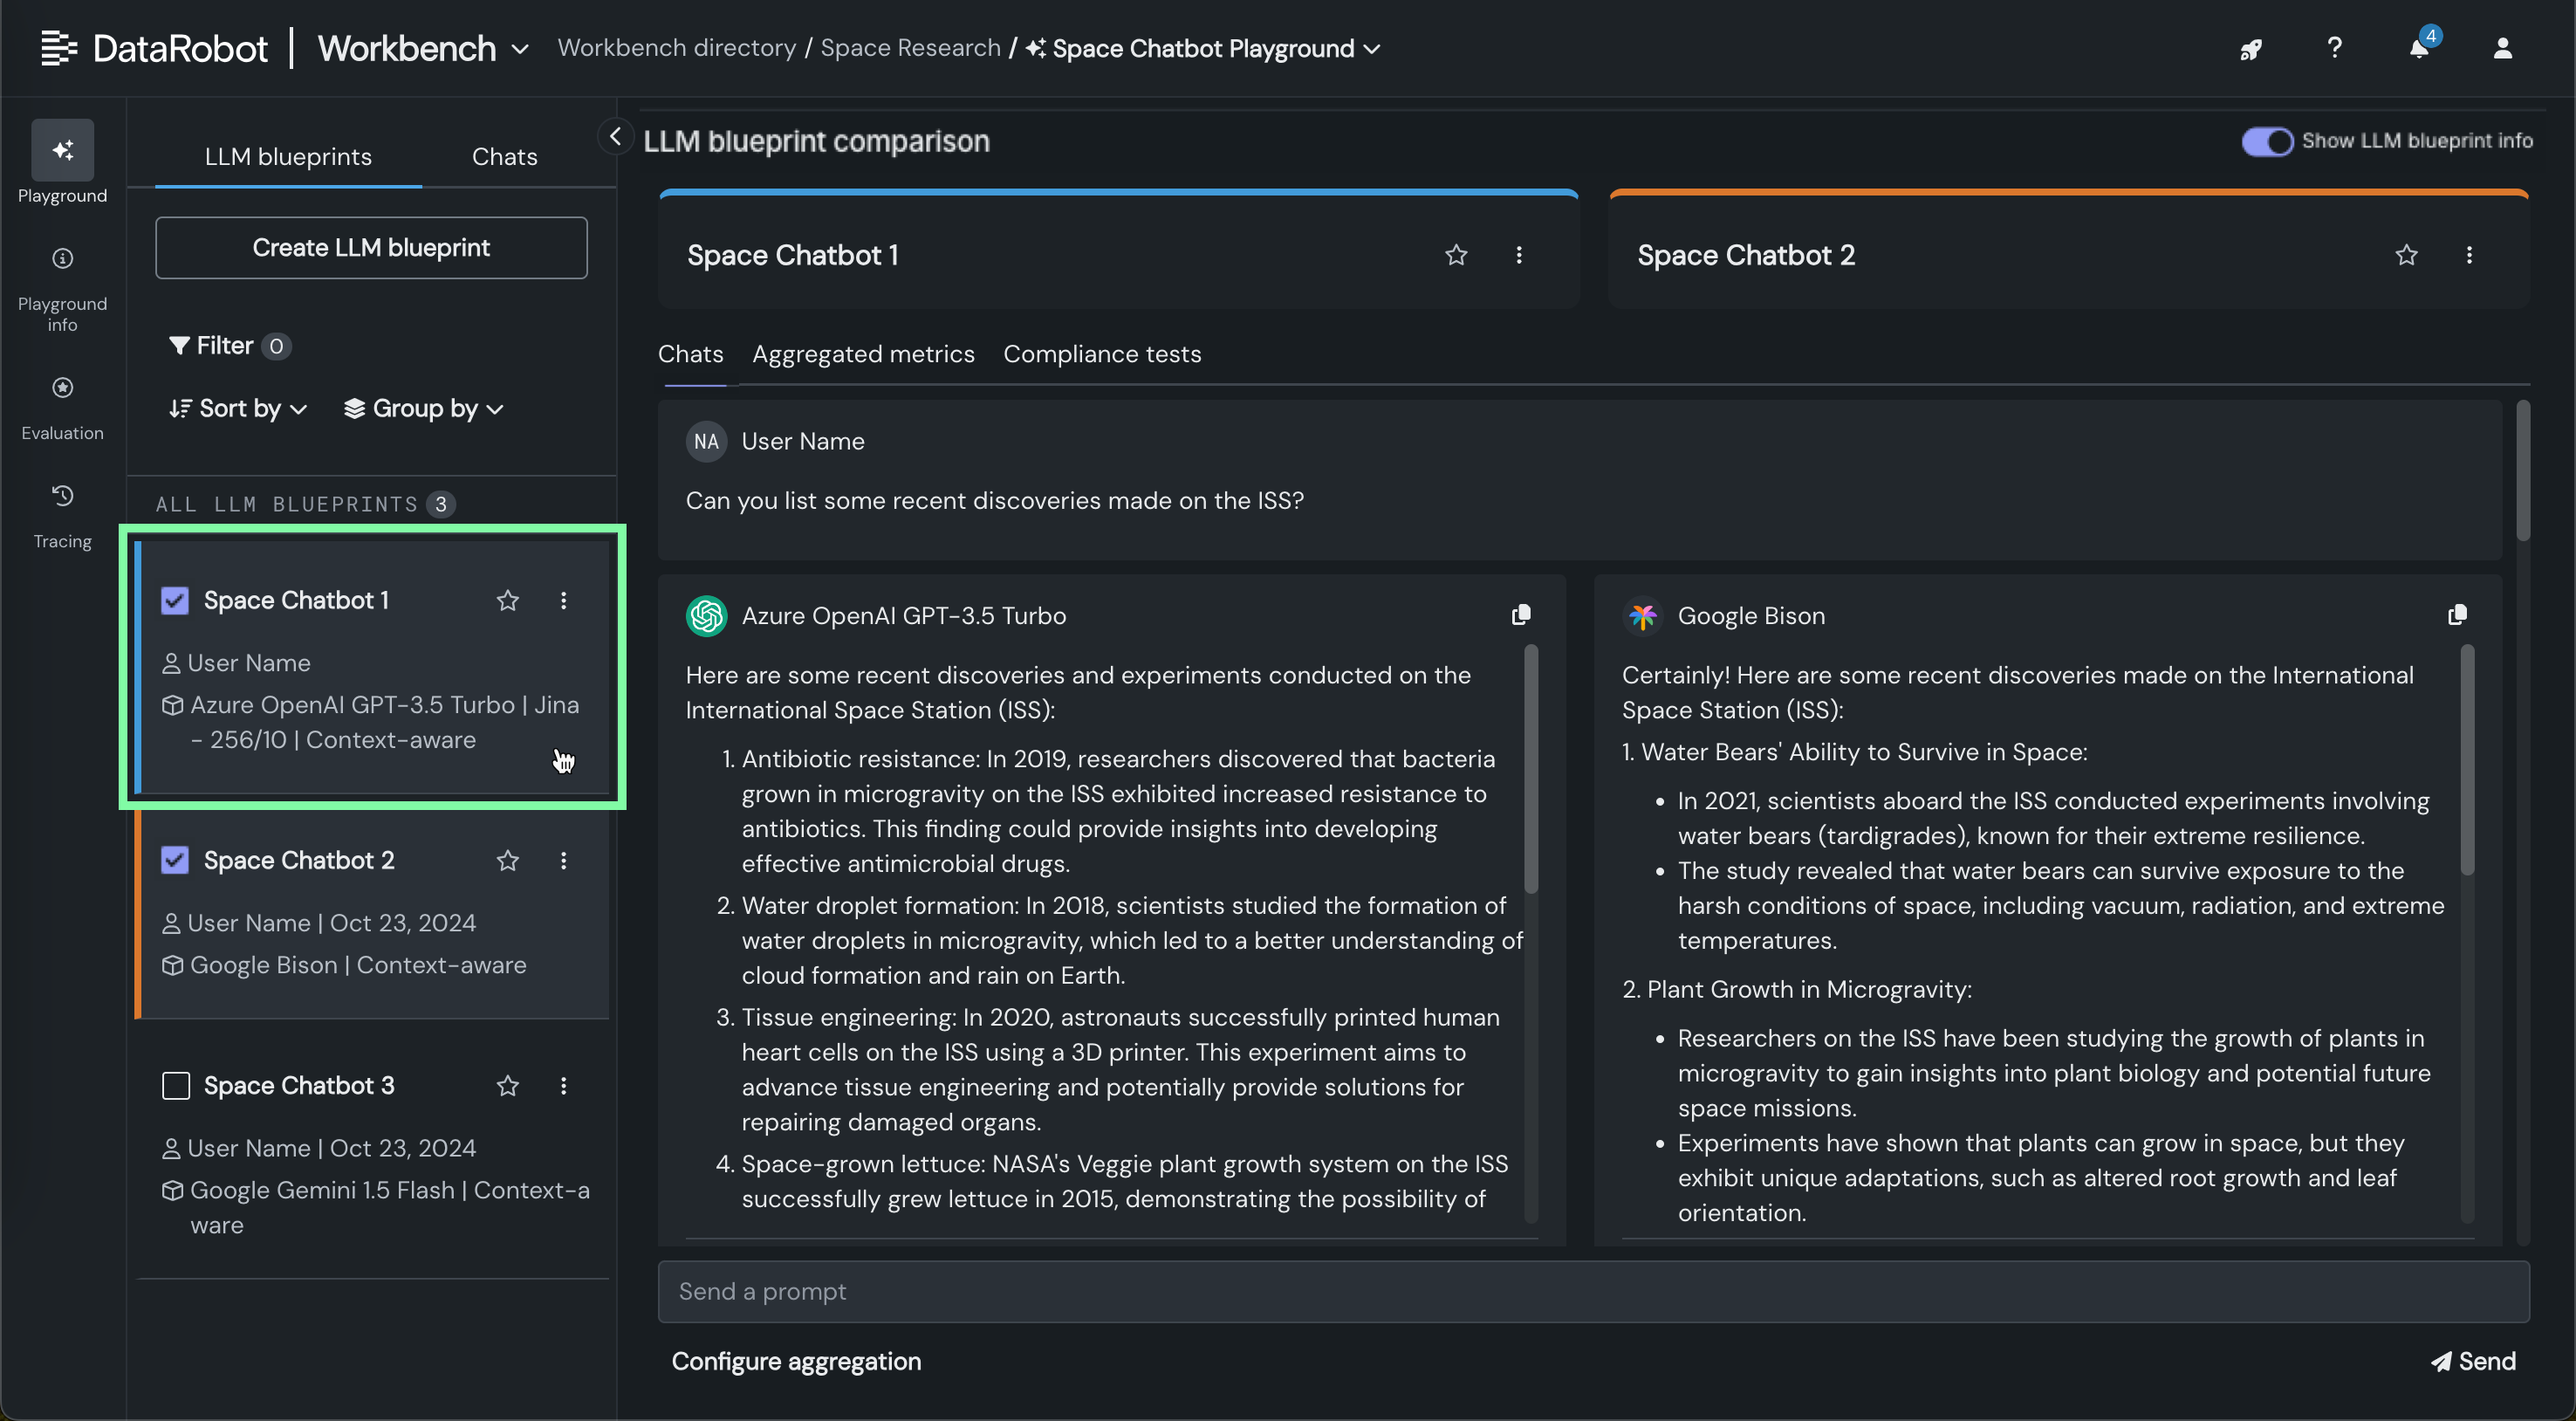Uncheck the Space Chatbot 1 checkbox

(175, 600)
